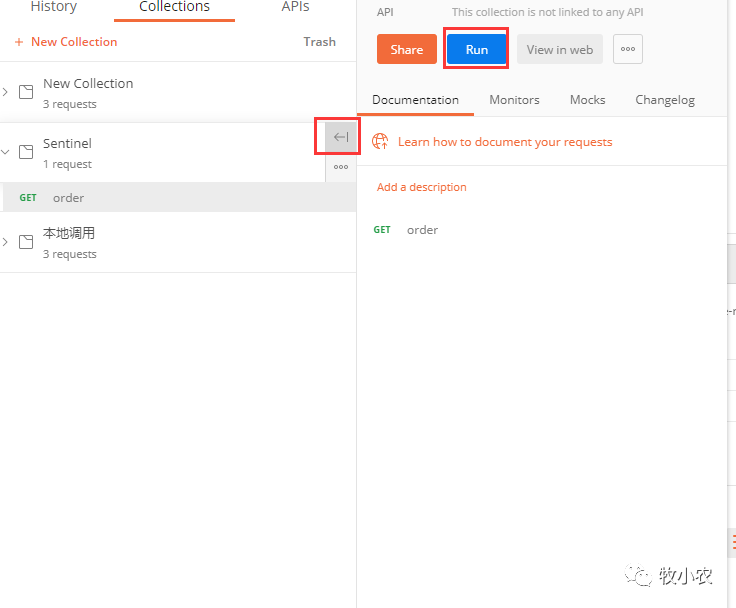Click plus icon for New Collection
Image resolution: width=736 pixels, height=608 pixels.
[19, 42]
